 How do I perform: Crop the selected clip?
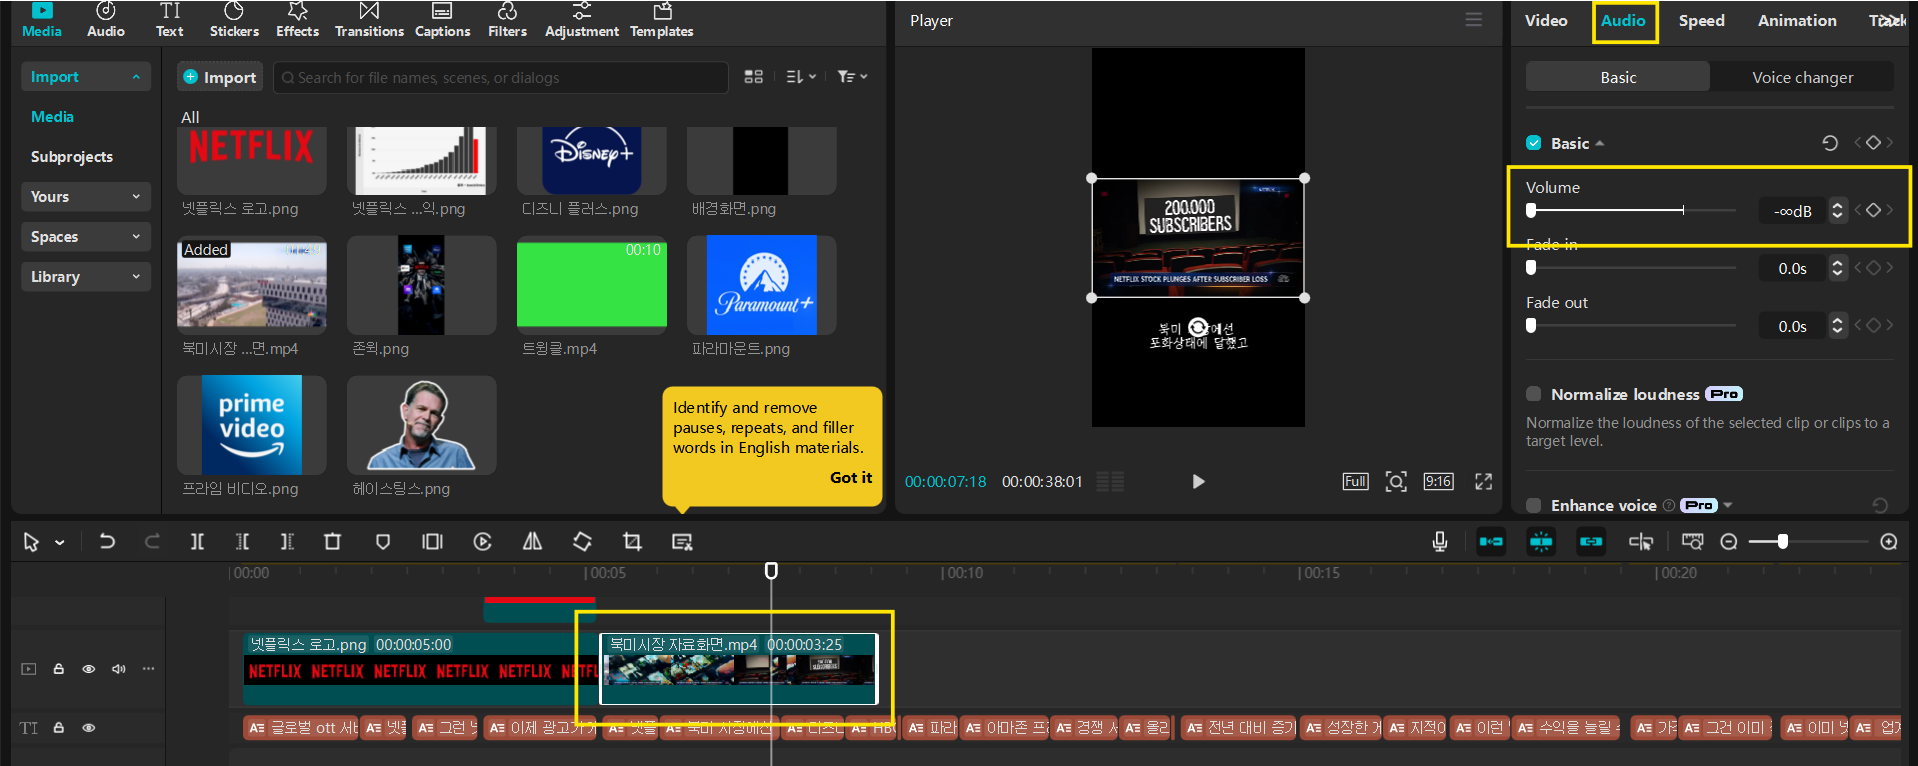632,541
